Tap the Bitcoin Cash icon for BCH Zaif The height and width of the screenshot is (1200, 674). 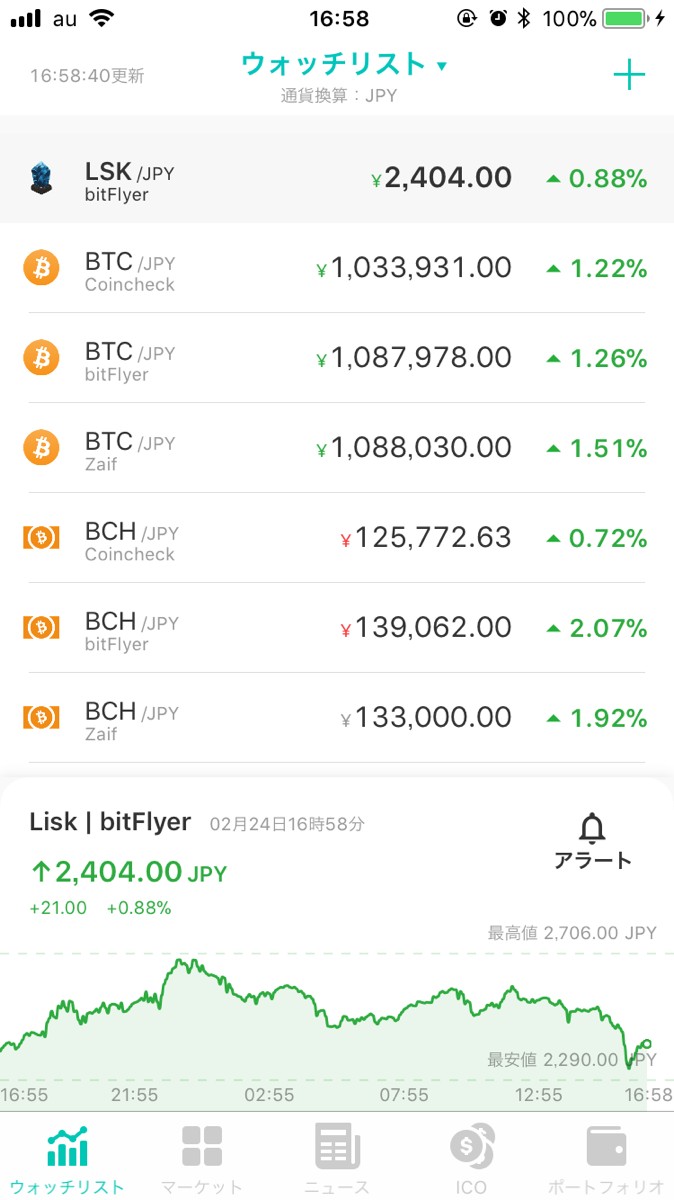coord(41,718)
